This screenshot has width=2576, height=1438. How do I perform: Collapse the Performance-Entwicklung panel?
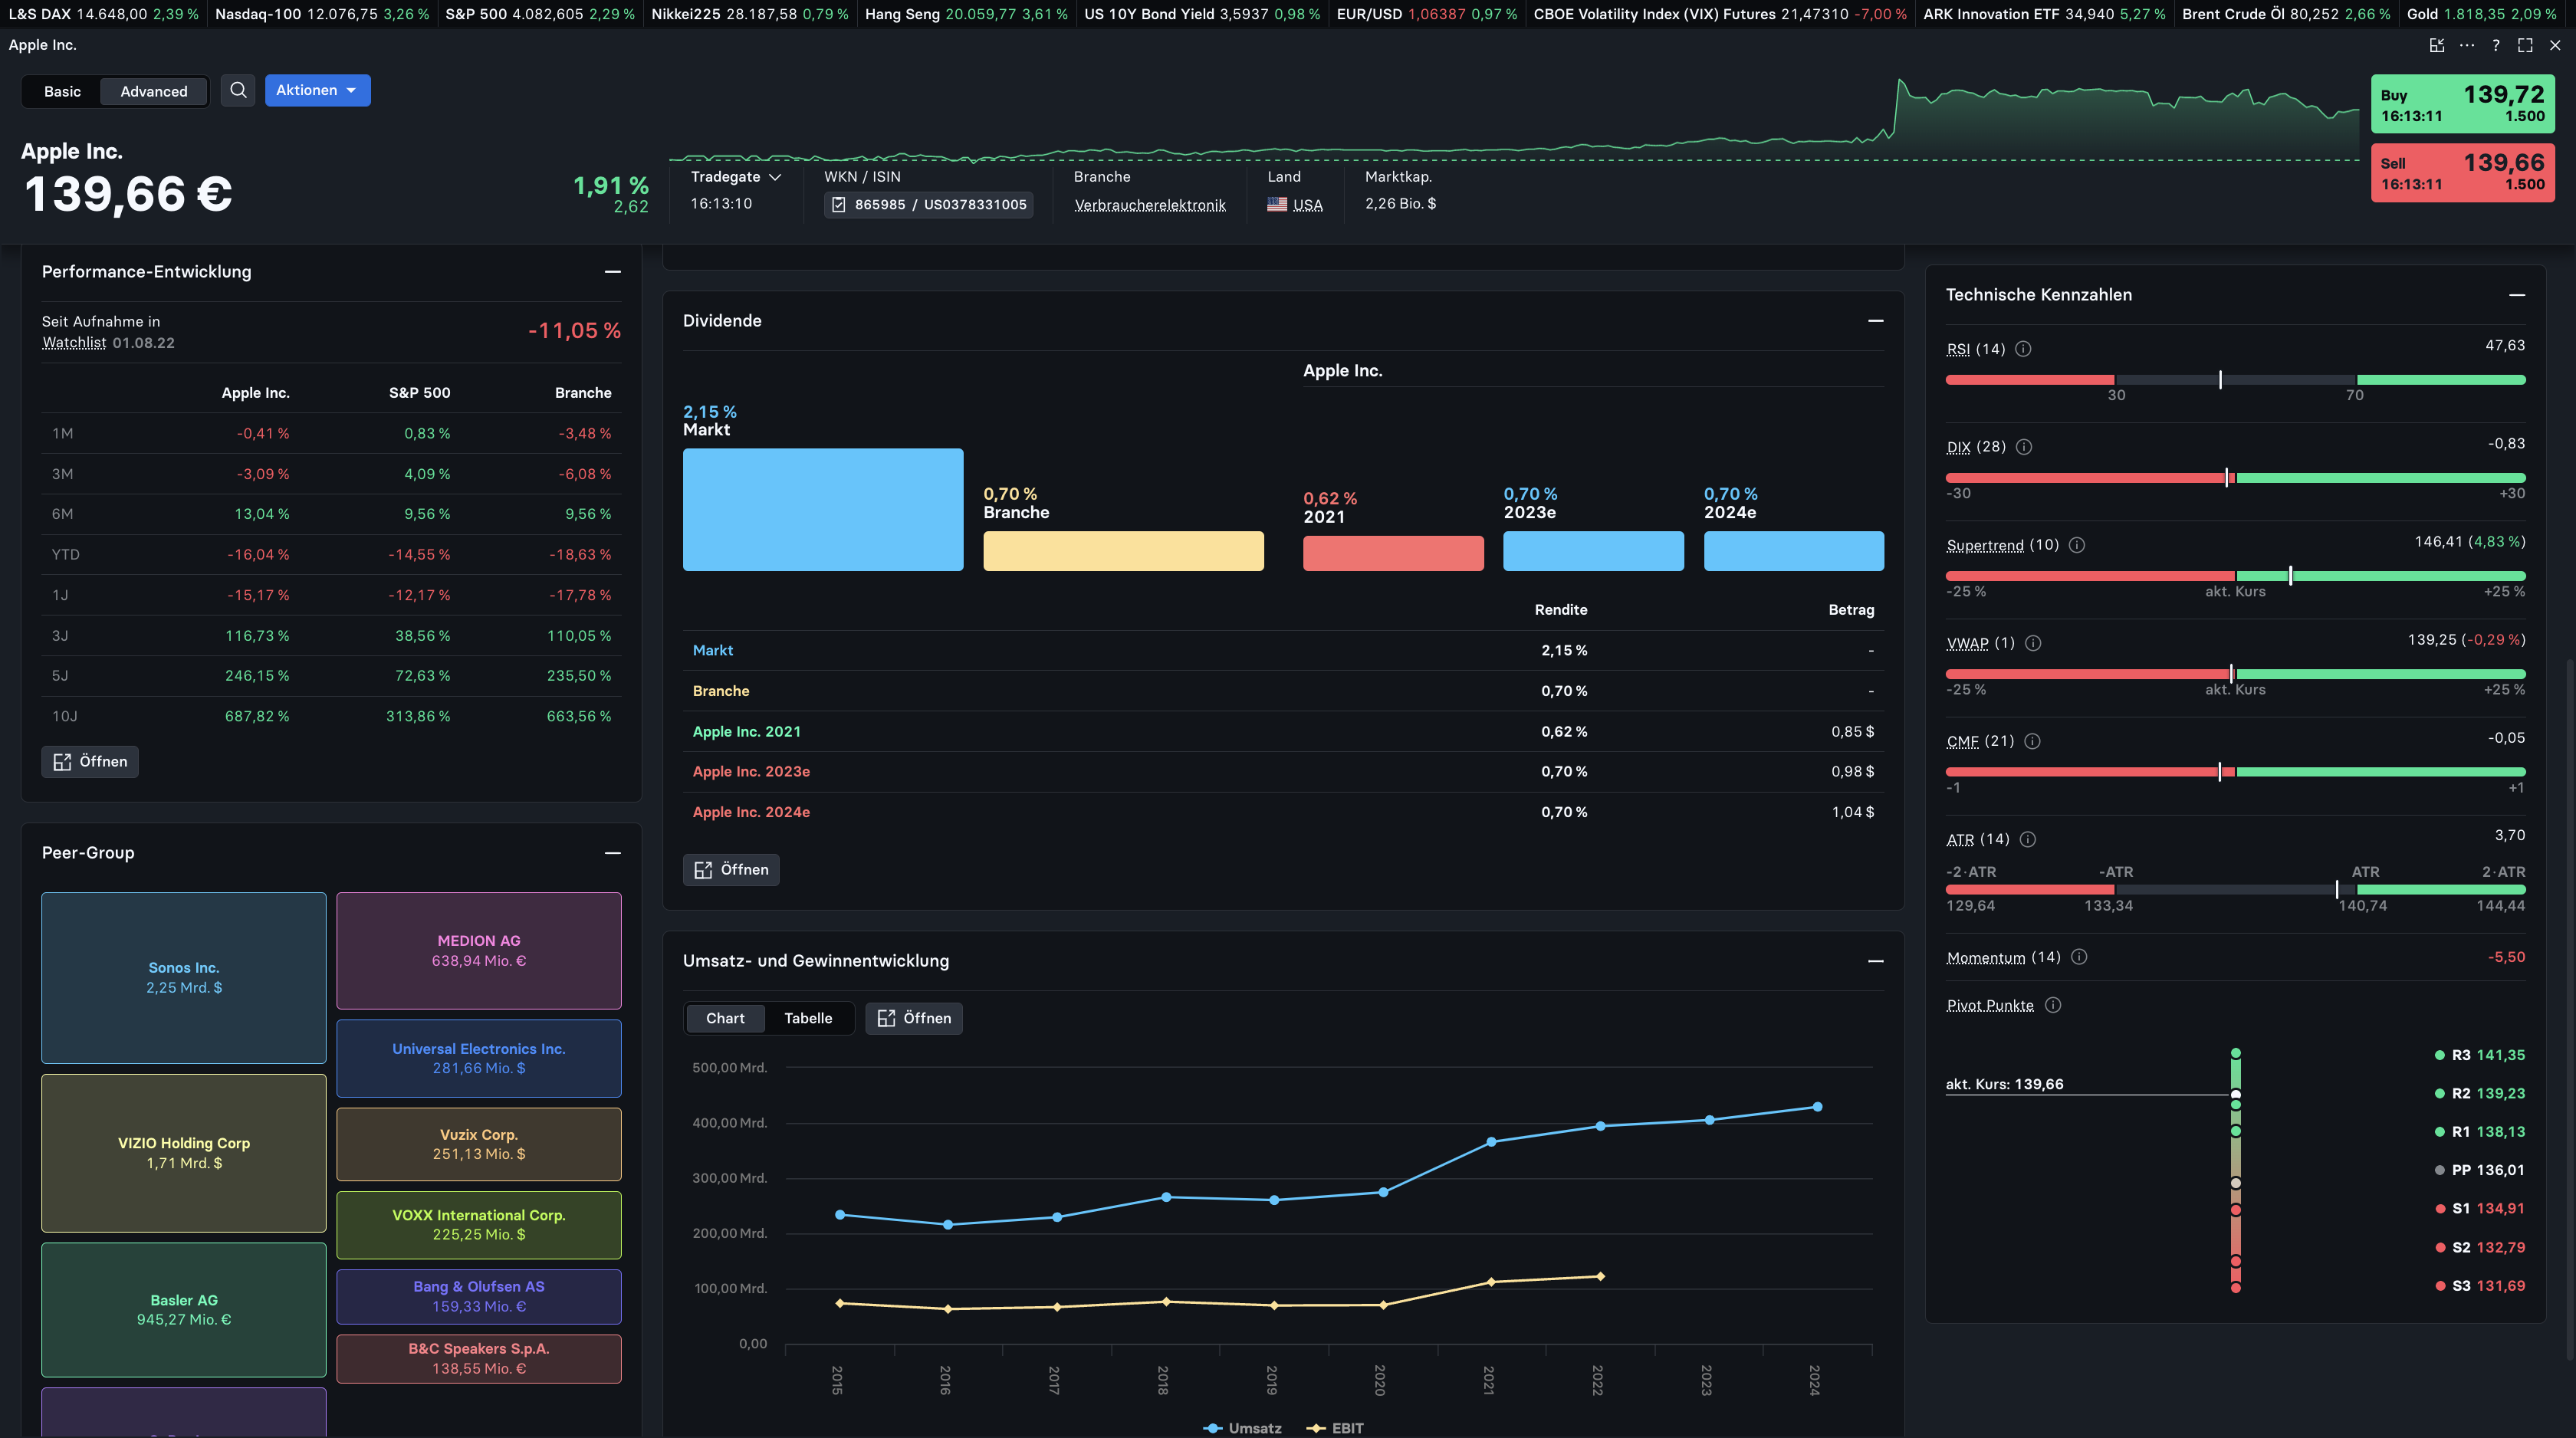coord(613,271)
